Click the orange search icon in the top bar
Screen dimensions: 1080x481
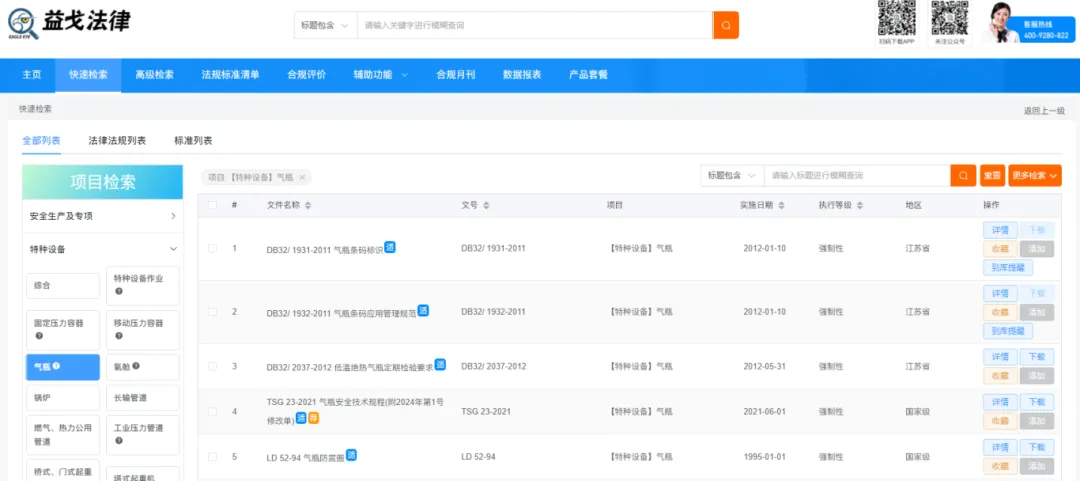(725, 25)
